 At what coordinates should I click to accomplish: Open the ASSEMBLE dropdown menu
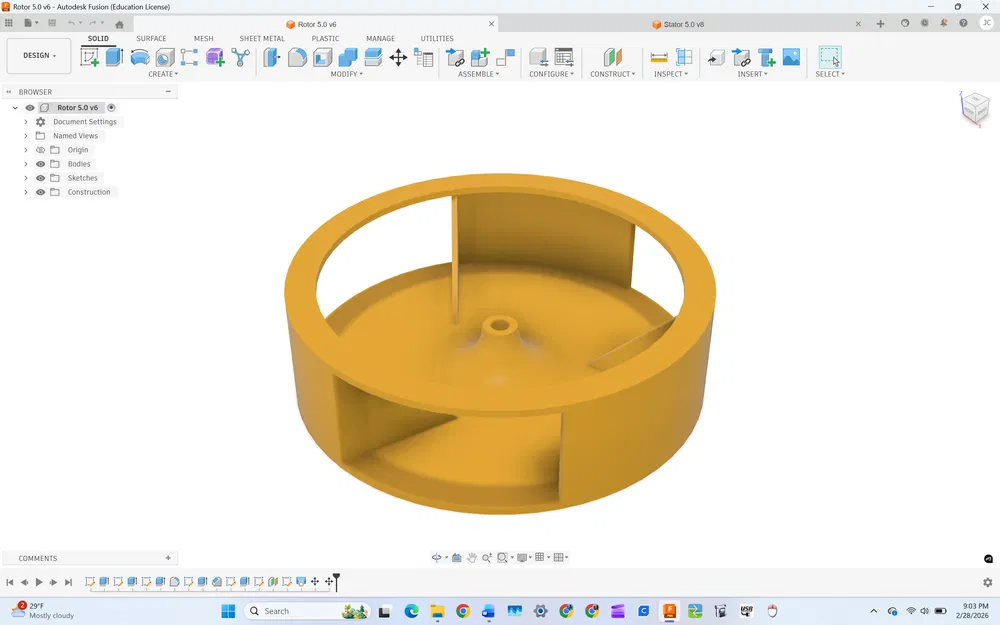coord(478,74)
